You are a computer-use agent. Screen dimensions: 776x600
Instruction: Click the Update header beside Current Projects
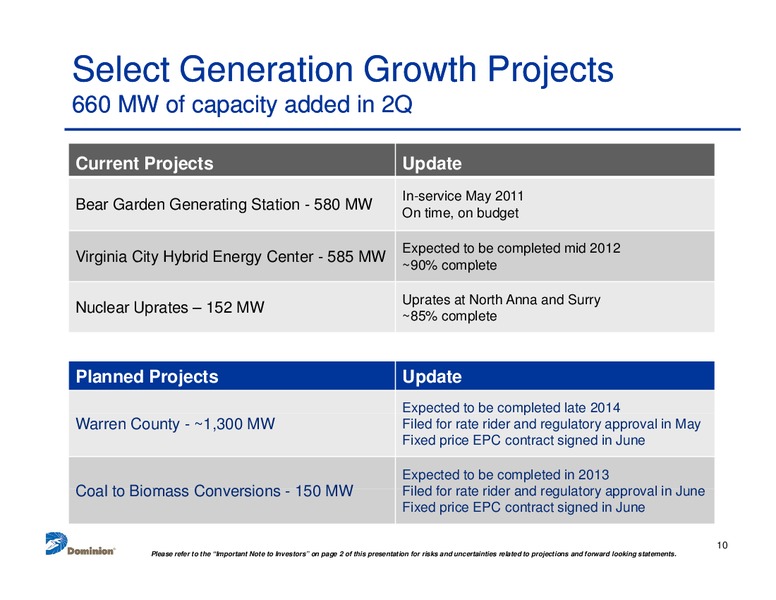(x=555, y=160)
